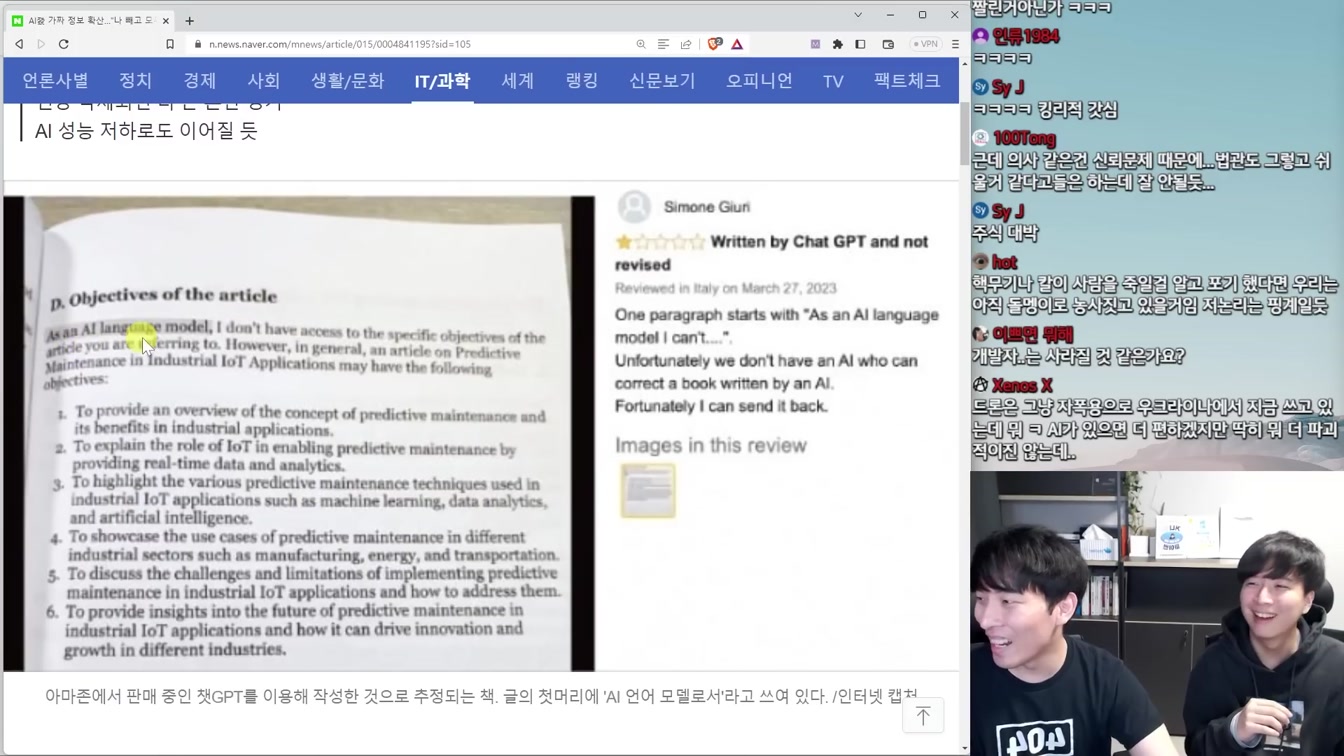Click the one-star rating icons

pyautogui.click(x=660, y=242)
